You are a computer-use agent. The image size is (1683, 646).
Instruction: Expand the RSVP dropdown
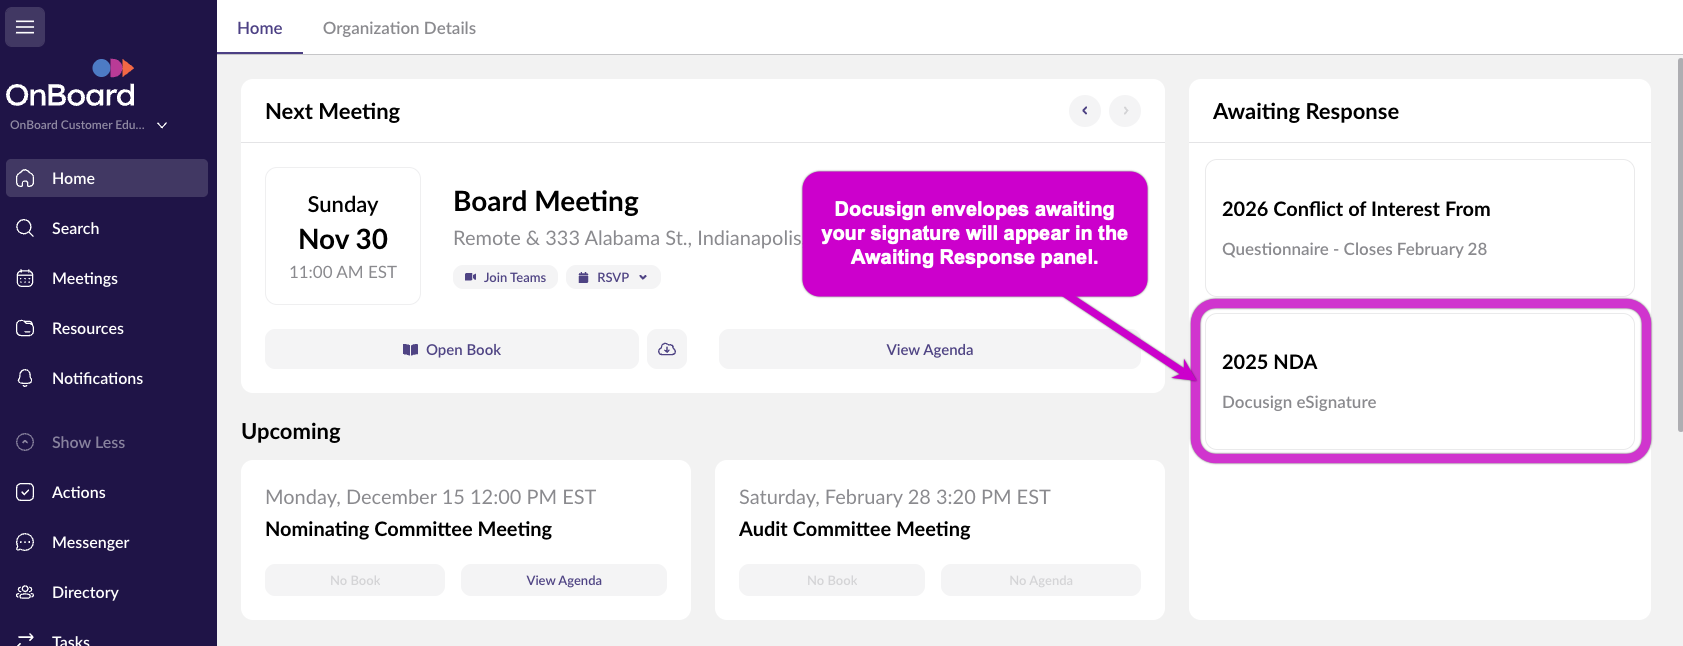coord(613,277)
